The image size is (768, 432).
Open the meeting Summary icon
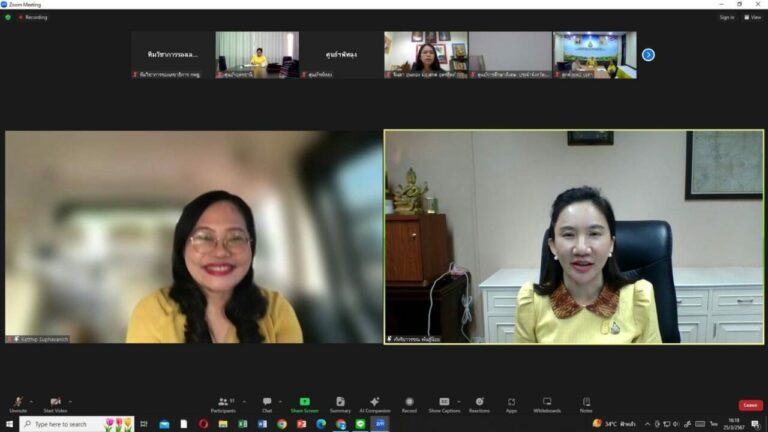tap(340, 402)
